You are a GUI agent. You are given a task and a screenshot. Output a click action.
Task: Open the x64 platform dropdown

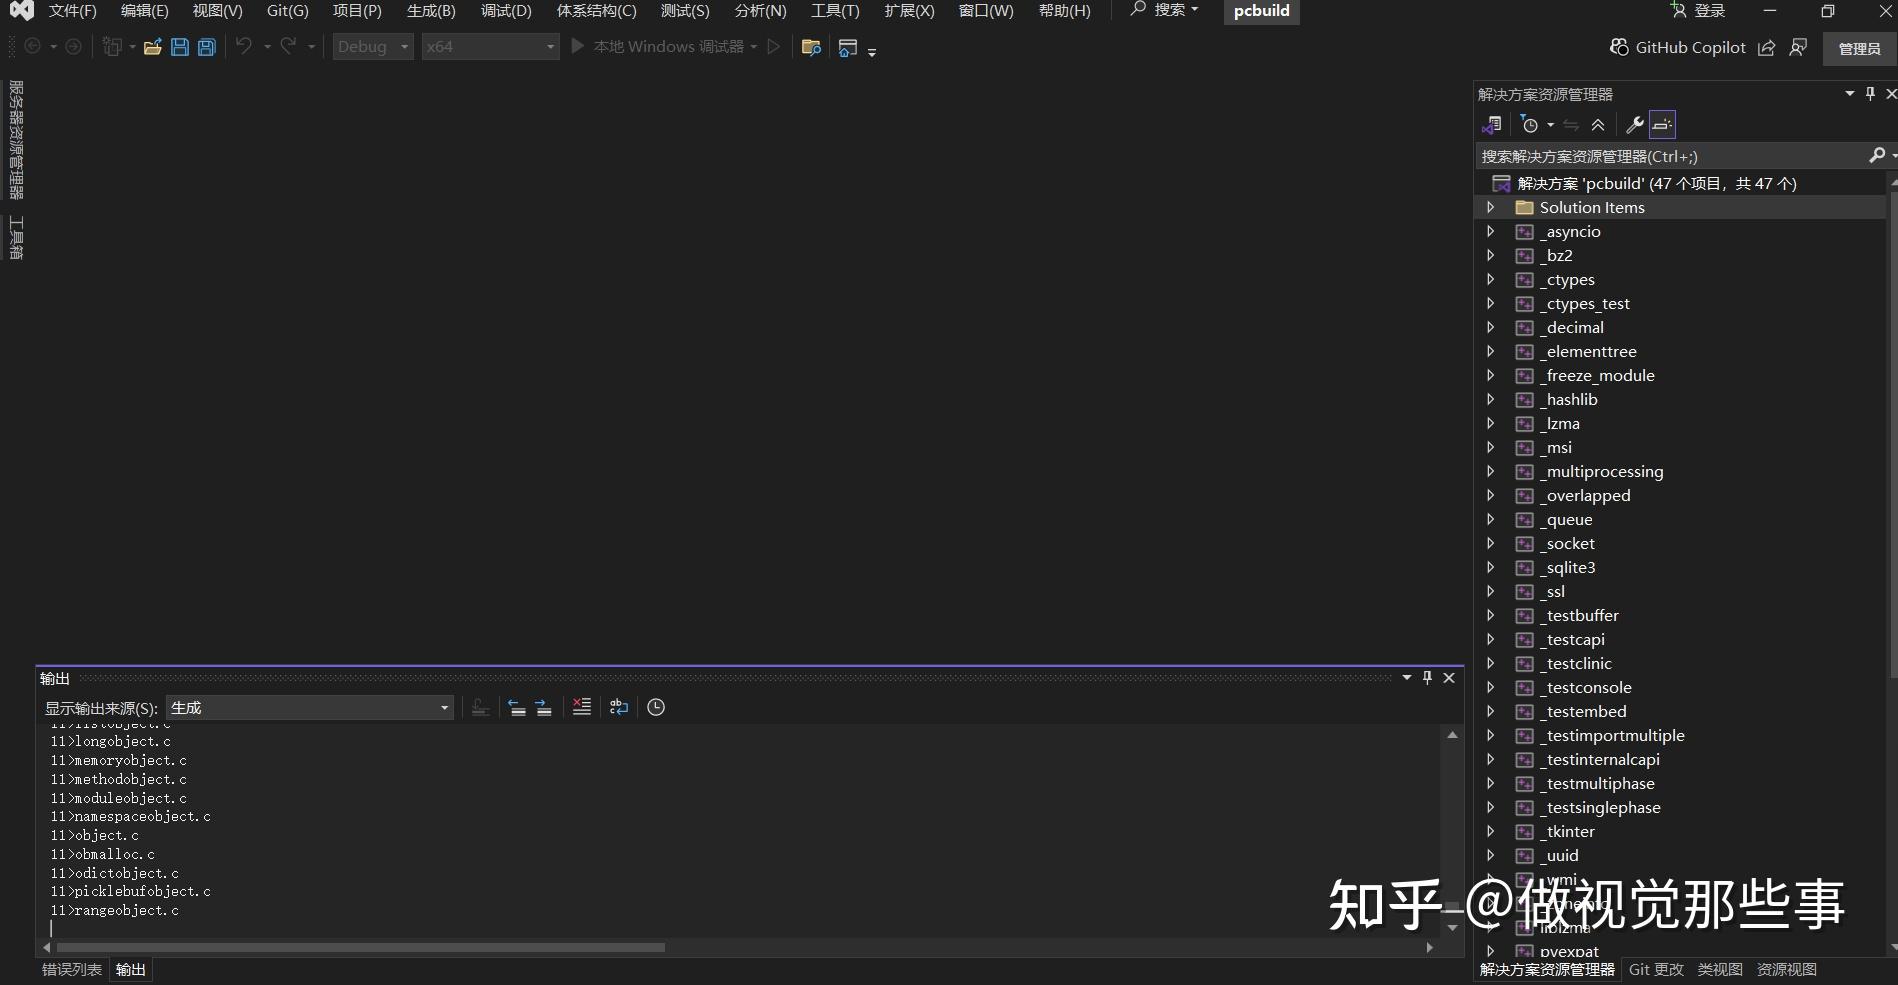[490, 46]
